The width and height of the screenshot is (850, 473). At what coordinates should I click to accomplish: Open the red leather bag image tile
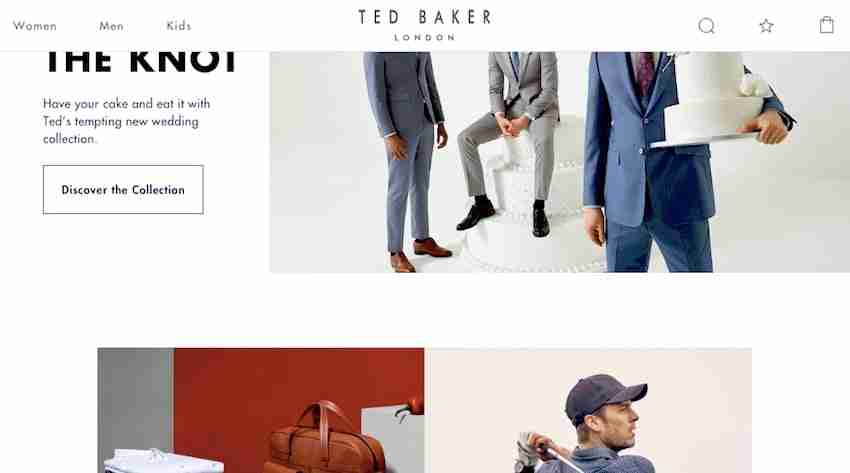[261, 410]
